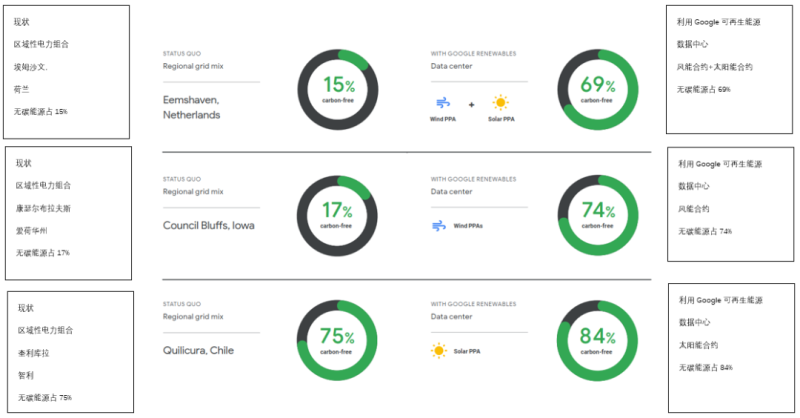Click the Eemshaven, Netherlands location label
Viewport: 800px width, 418px height.
[x=192, y=107]
